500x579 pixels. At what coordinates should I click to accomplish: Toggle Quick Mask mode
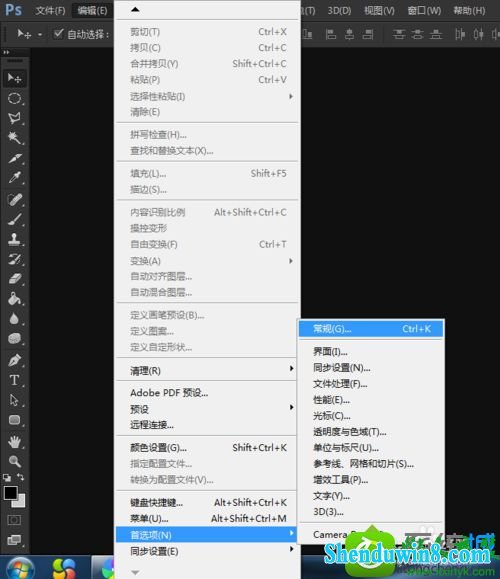[14, 520]
